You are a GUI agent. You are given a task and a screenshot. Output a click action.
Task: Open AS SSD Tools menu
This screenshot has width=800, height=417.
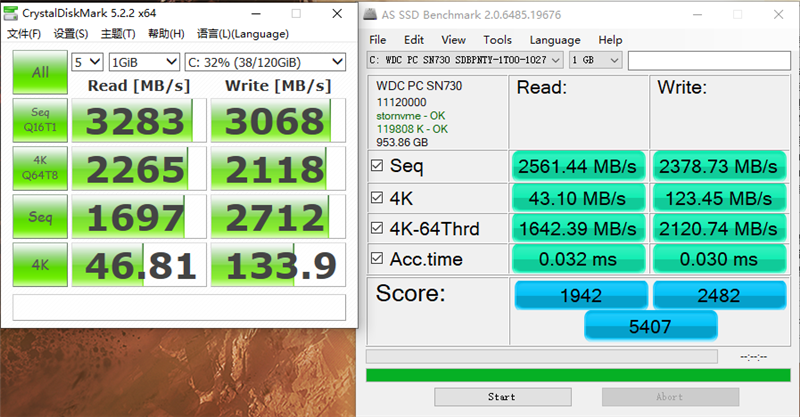(x=497, y=40)
